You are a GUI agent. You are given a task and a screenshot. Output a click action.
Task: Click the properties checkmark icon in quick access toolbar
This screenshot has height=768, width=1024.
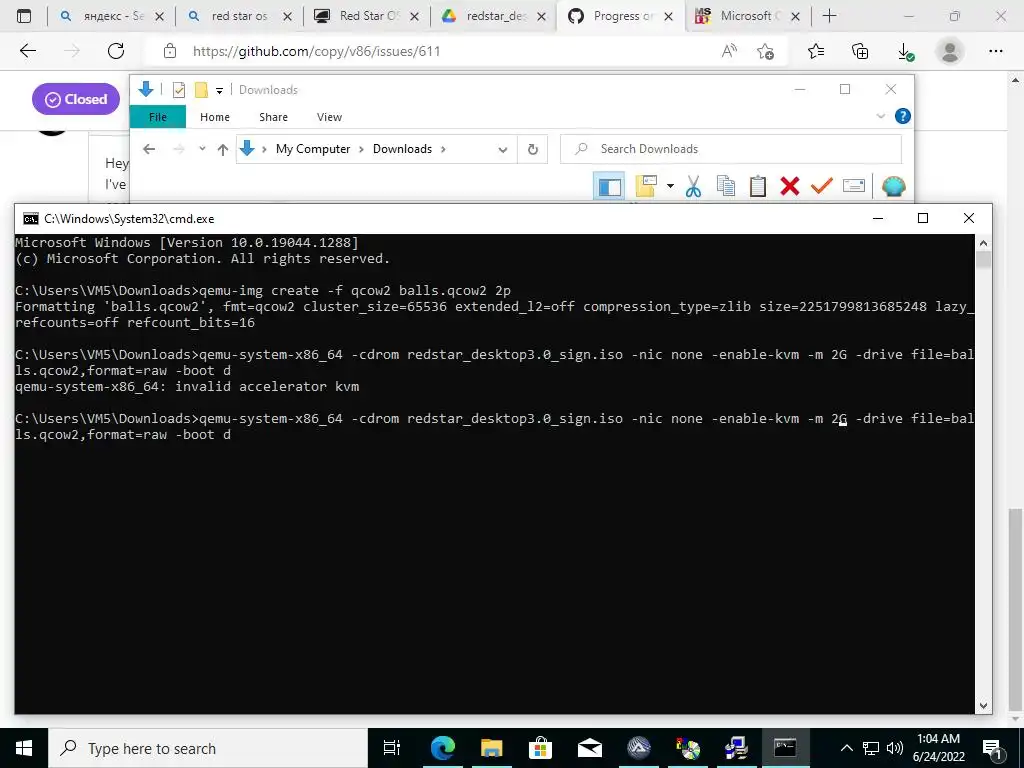click(x=178, y=90)
